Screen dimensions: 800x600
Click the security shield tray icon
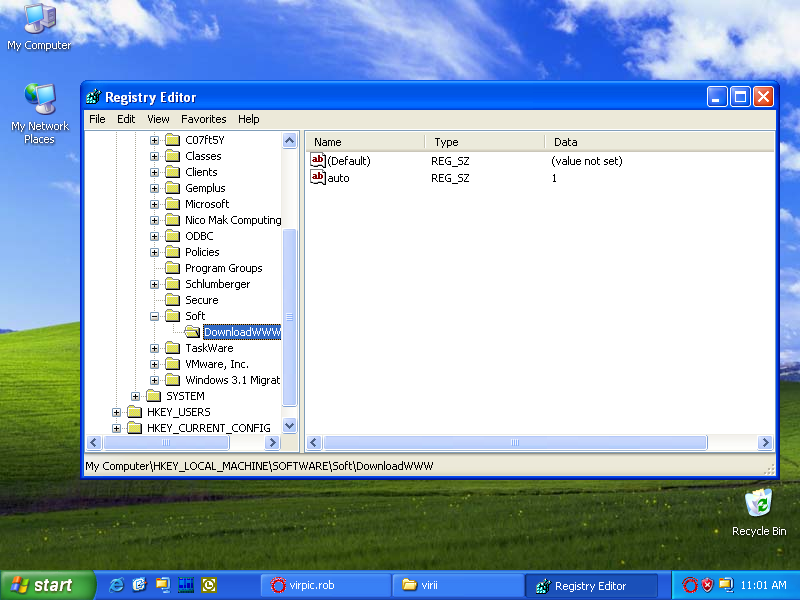pyautogui.click(x=708, y=585)
